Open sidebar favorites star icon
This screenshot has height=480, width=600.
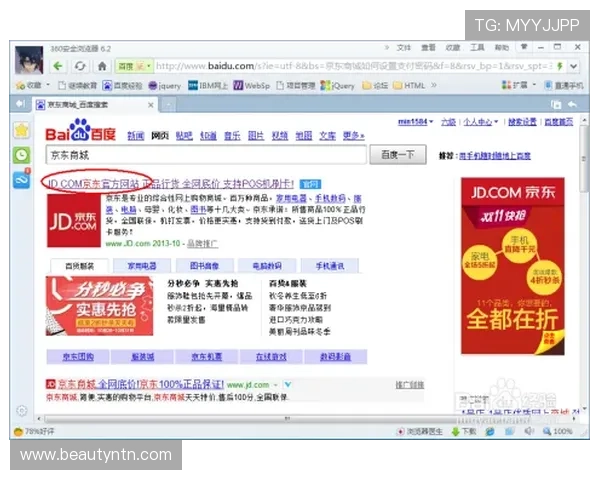[22, 131]
